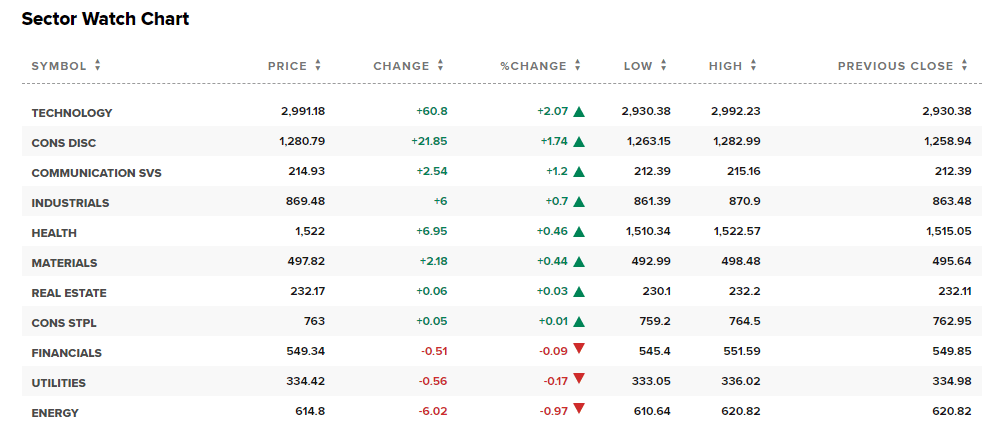Sort by Previous Close arrows

(x=964, y=66)
